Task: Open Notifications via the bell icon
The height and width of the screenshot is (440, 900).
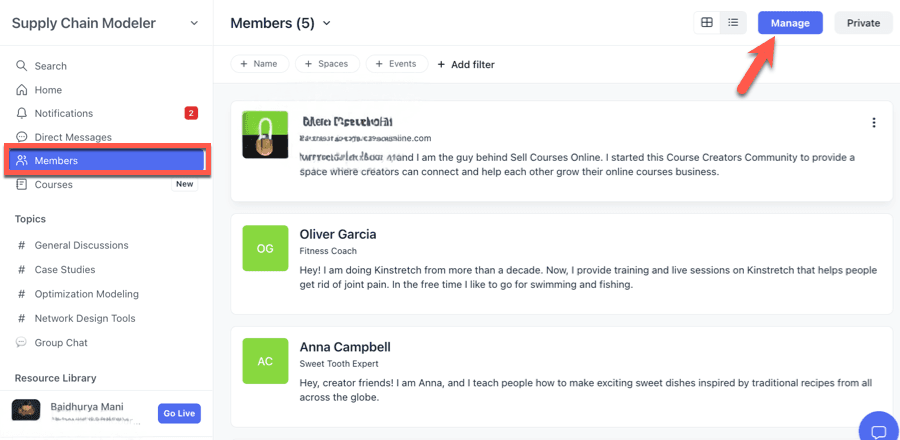Action: tap(22, 114)
